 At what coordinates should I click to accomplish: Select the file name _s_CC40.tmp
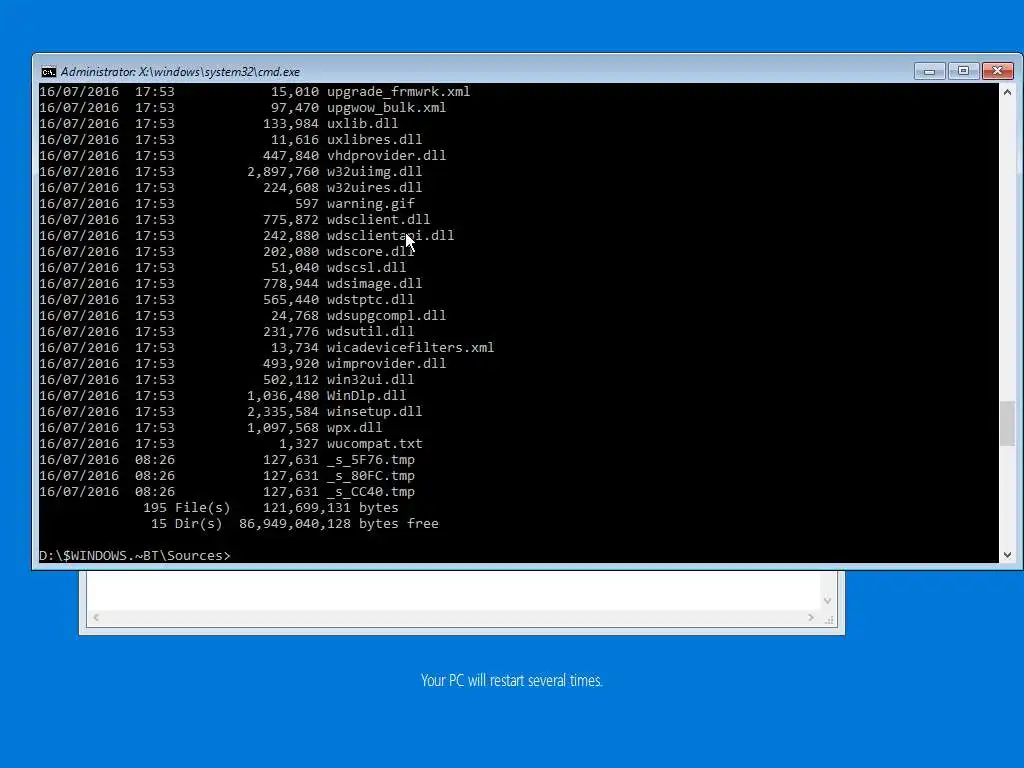pos(370,492)
